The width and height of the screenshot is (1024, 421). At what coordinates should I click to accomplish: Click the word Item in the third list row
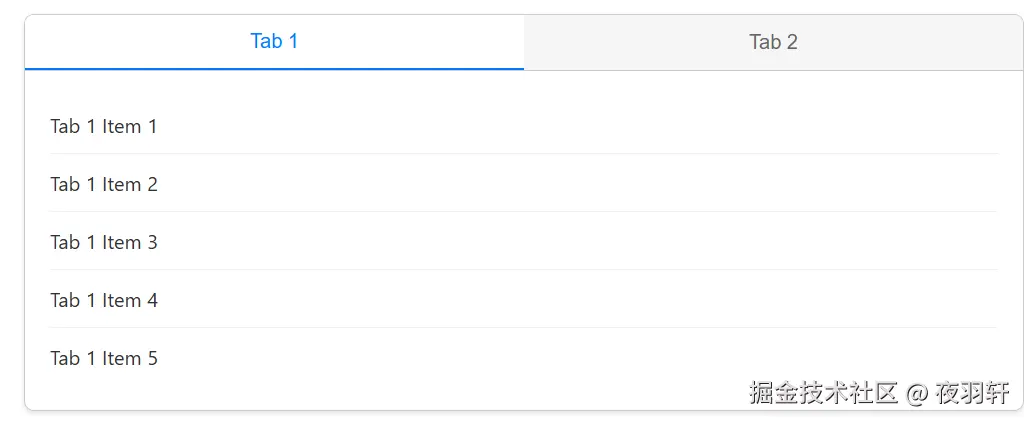(x=121, y=243)
